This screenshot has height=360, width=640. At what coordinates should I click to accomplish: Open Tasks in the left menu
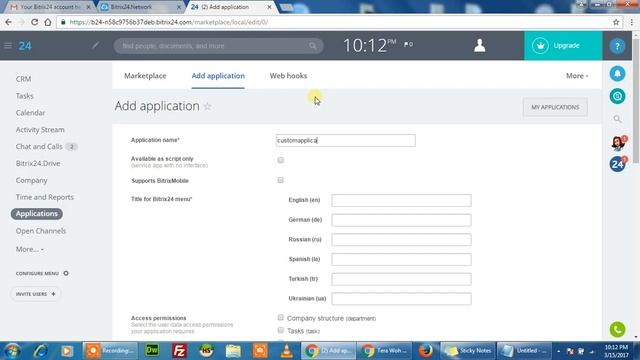[x=24, y=96]
